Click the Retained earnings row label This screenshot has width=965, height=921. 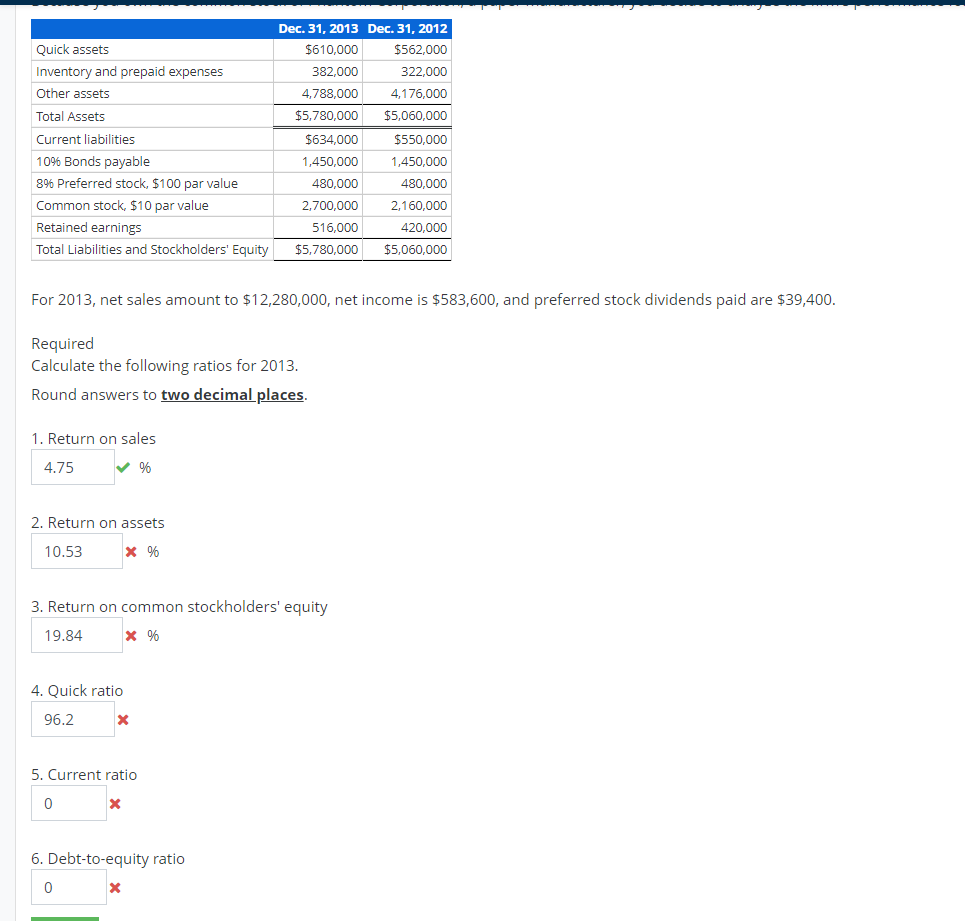click(86, 227)
